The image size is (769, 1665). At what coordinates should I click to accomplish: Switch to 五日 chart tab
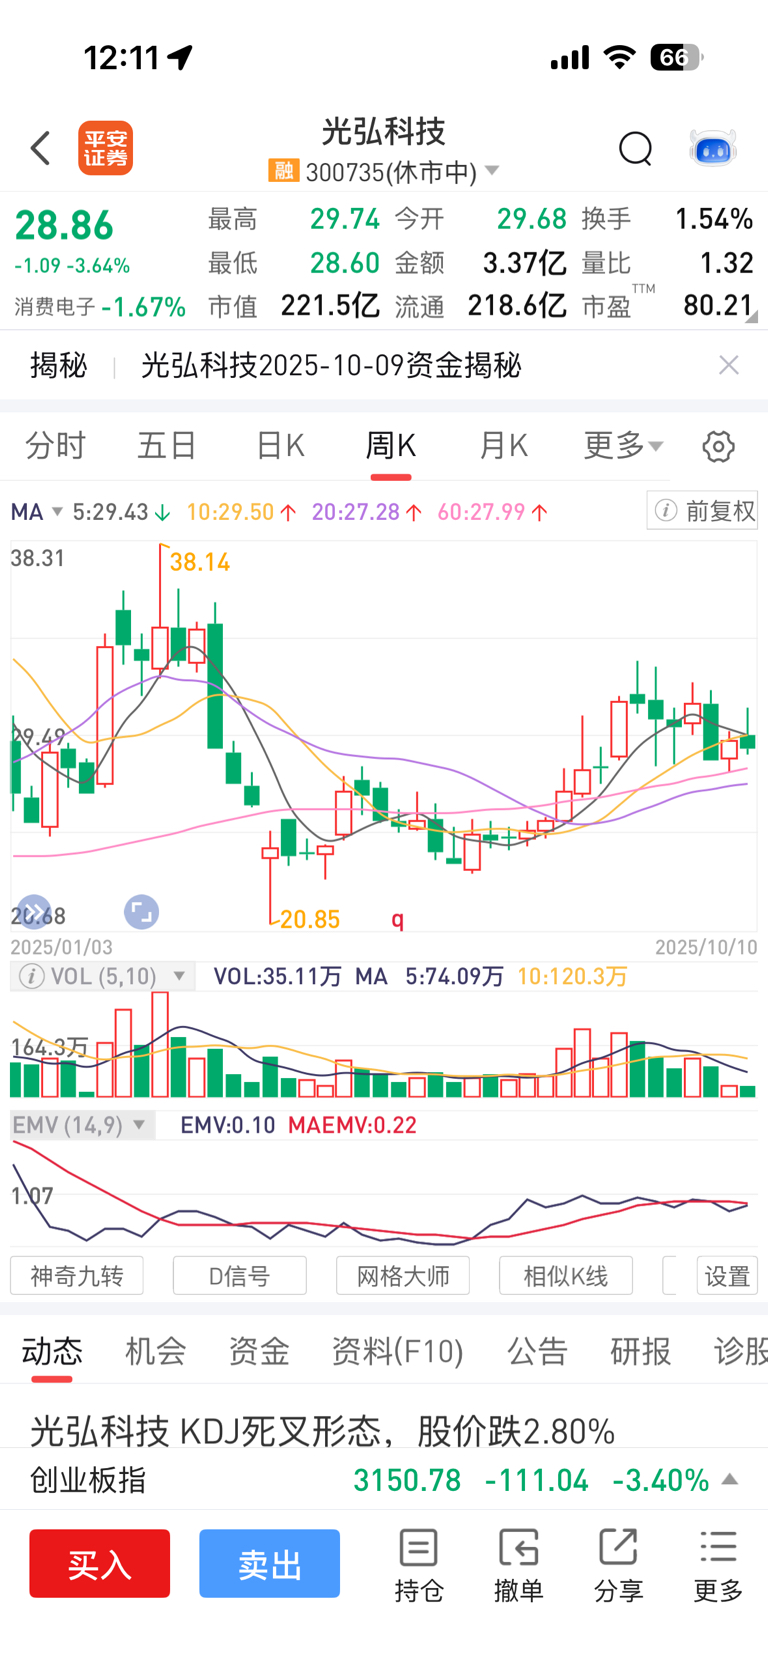pyautogui.click(x=166, y=446)
